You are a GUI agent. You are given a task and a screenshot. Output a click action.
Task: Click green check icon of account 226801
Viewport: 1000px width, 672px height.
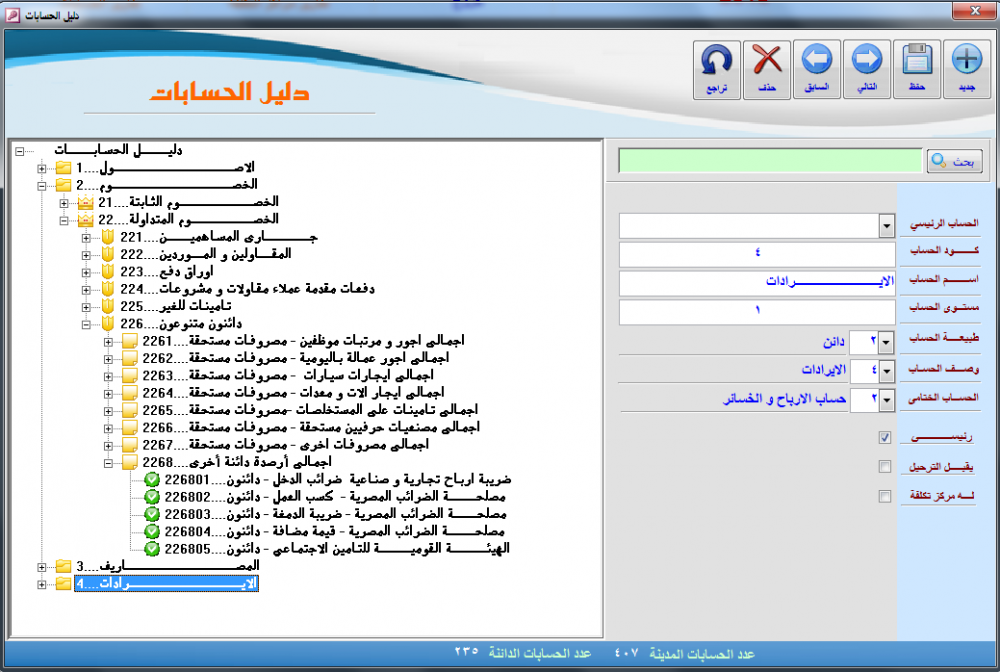(152, 479)
